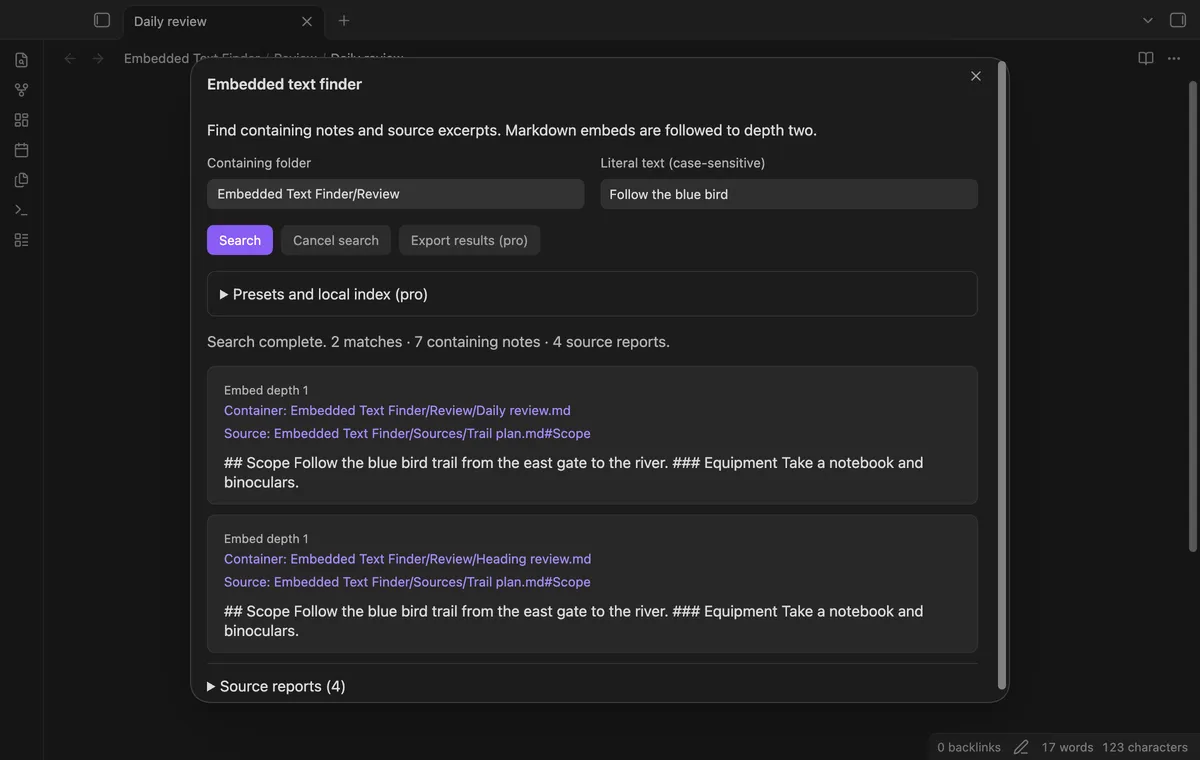Screen dimensions: 1200x760
Task: Click the main window's right scrollbar
Action: tap(1193, 315)
